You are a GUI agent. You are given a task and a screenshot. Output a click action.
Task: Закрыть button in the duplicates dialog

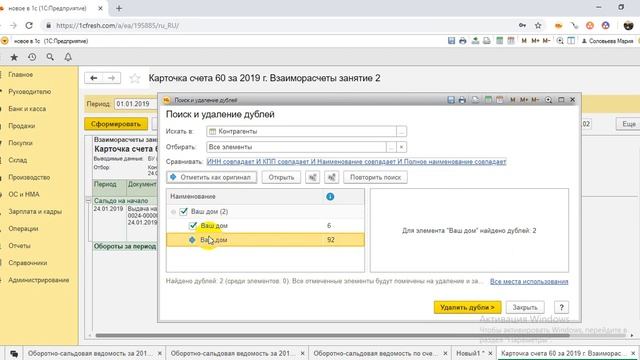pyautogui.click(x=525, y=307)
